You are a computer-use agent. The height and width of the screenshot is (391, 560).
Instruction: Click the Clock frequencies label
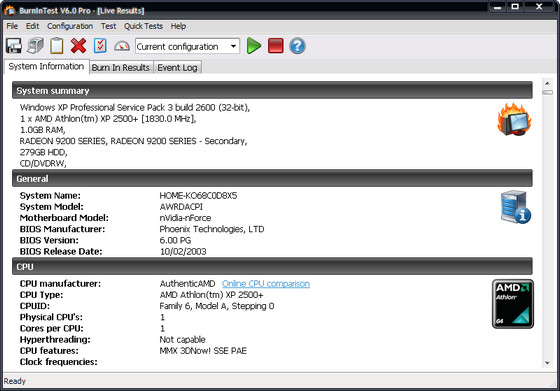tap(59, 362)
